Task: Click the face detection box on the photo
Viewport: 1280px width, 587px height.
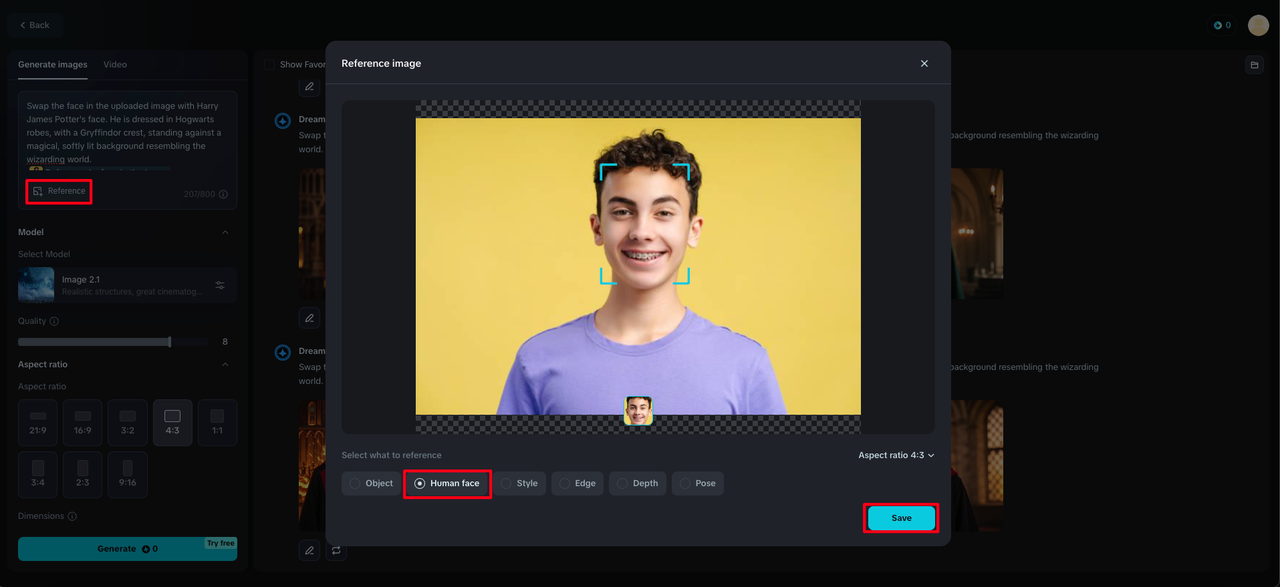Action: pos(645,224)
